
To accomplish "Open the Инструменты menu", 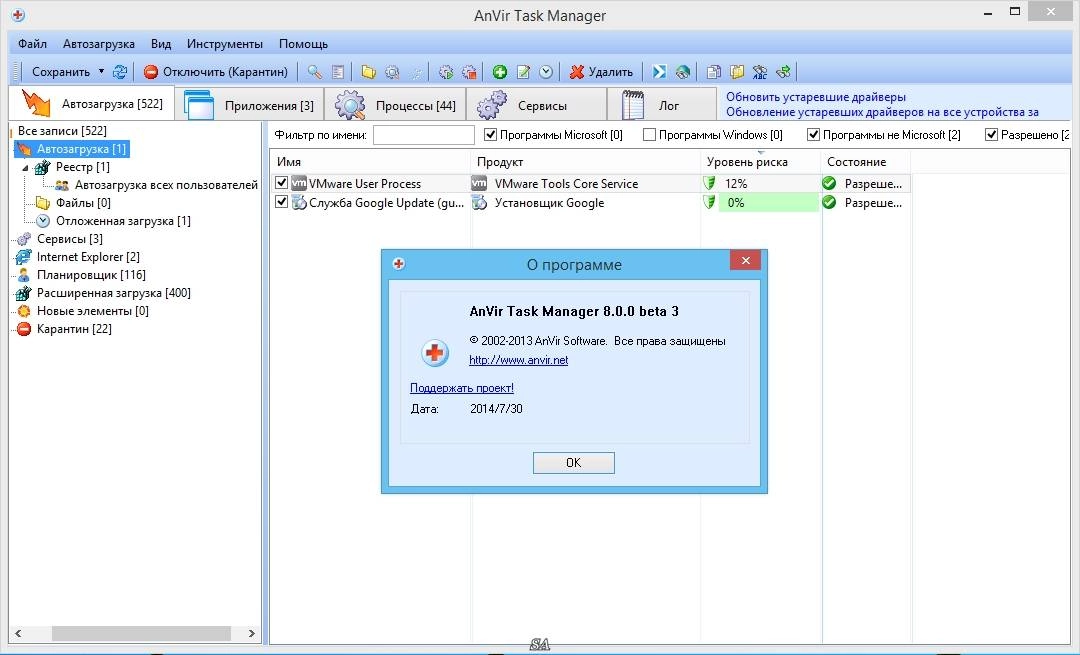I will pos(225,43).
